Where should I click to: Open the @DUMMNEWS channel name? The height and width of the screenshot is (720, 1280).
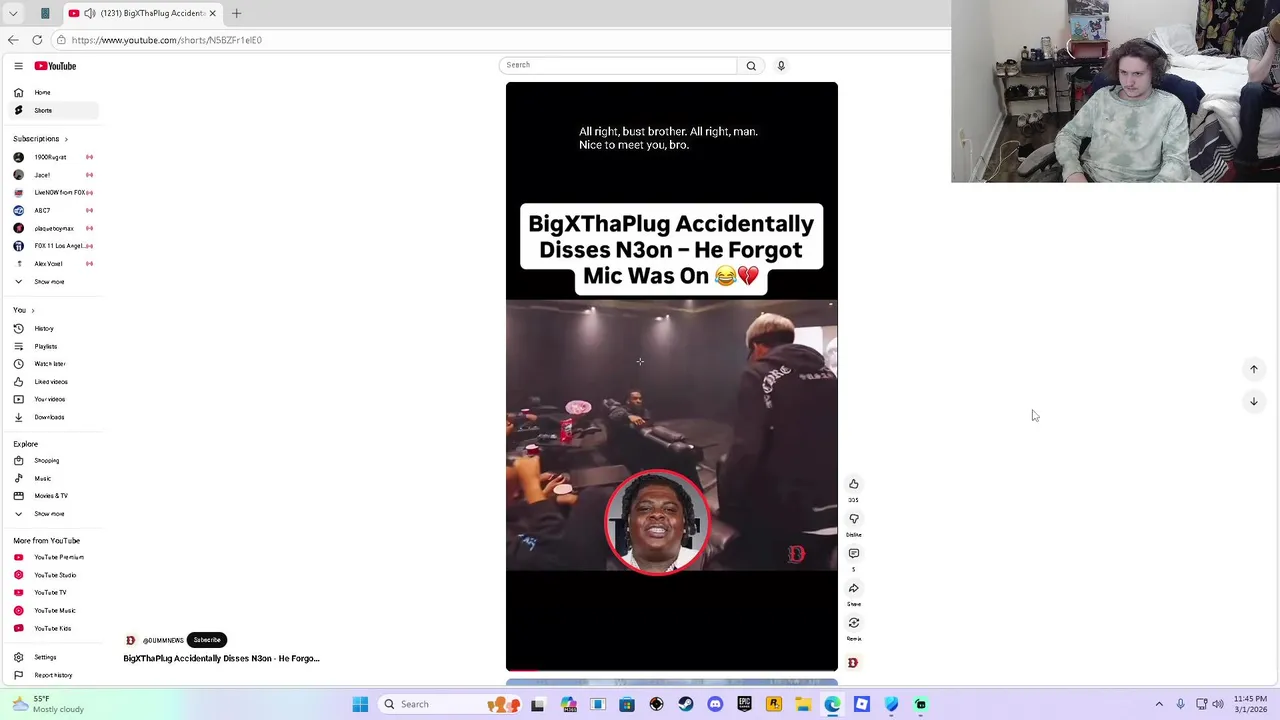[163, 641]
